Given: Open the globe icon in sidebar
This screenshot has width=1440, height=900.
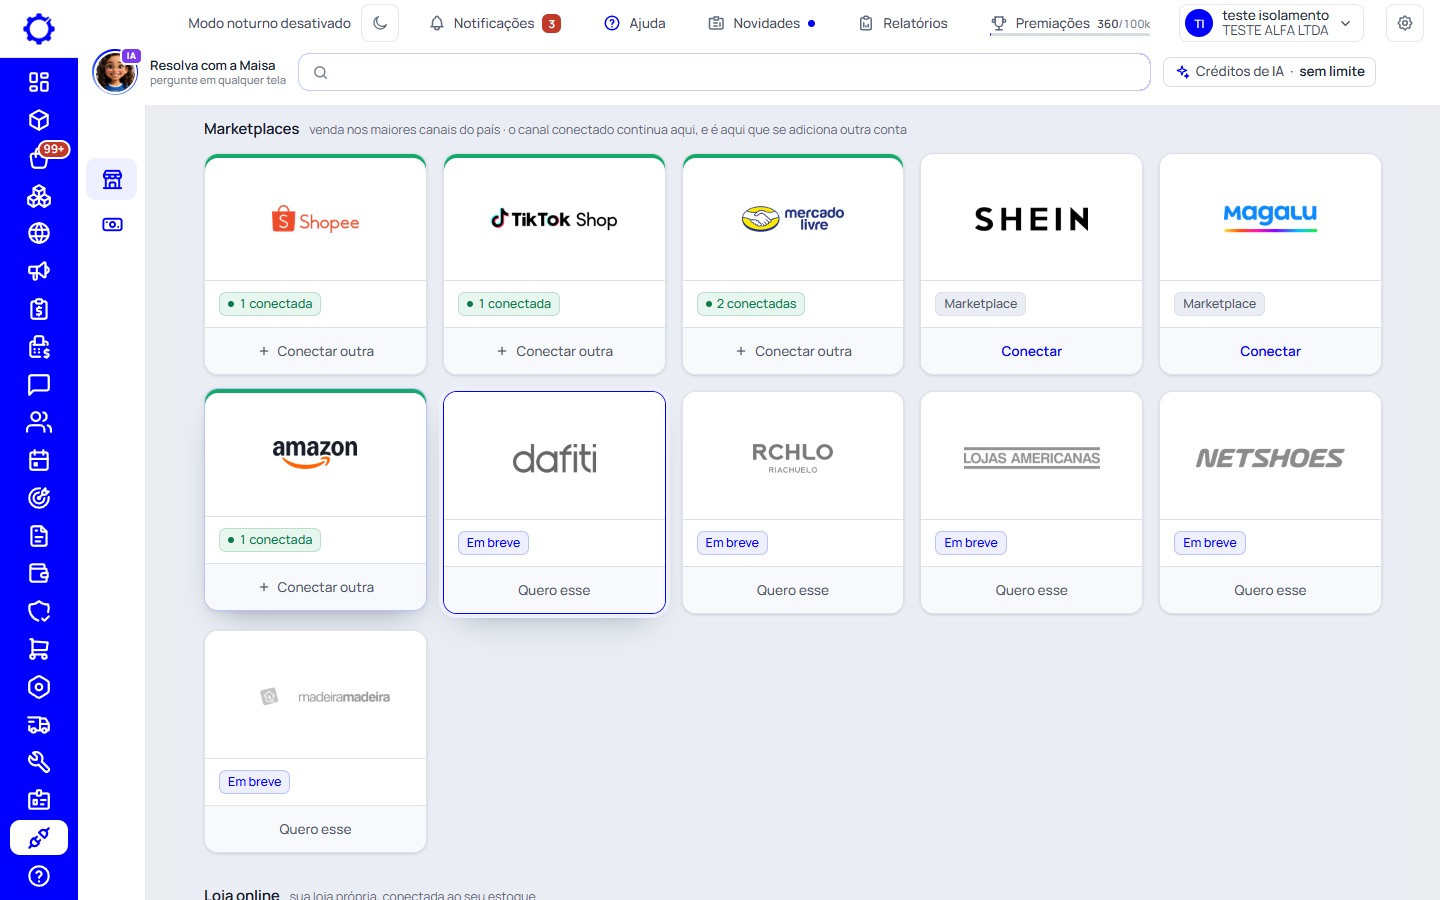Looking at the screenshot, I should (x=39, y=233).
